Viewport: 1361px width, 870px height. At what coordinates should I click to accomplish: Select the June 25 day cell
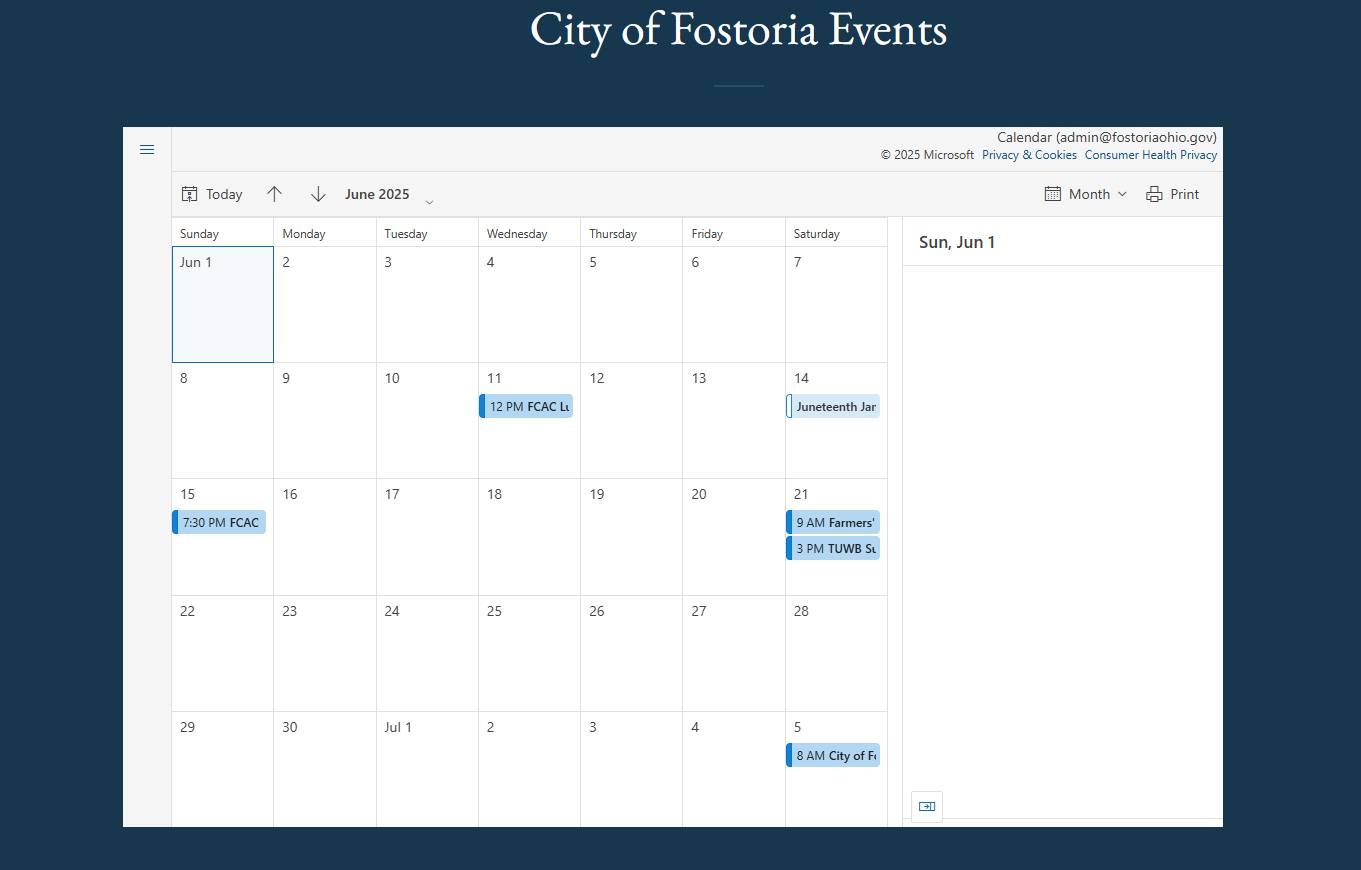[x=529, y=653]
